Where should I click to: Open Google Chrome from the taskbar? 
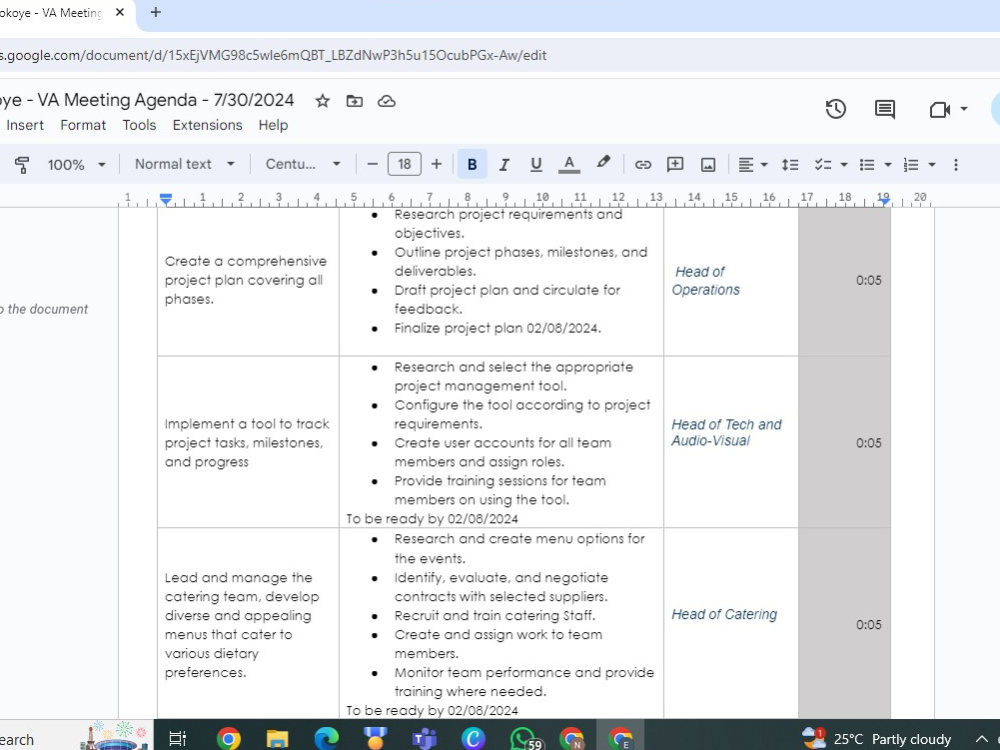pyautogui.click(x=228, y=739)
